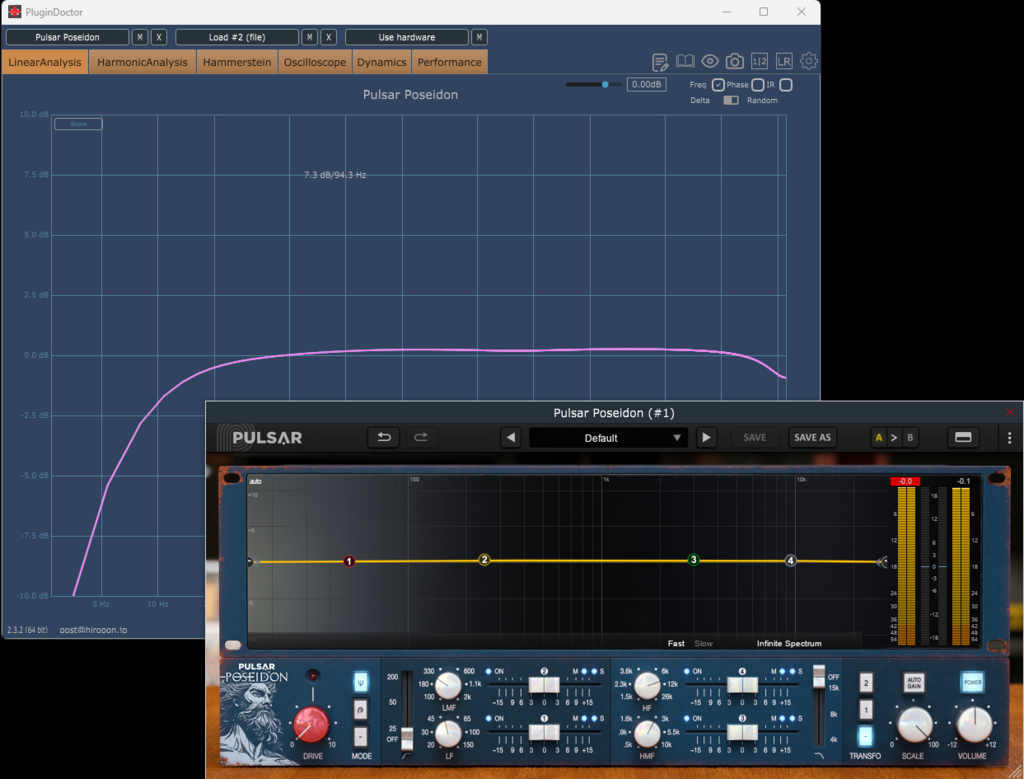1024x779 pixels.
Task: Click the undo arrow in Pulsar header
Action: pyautogui.click(x=384, y=437)
